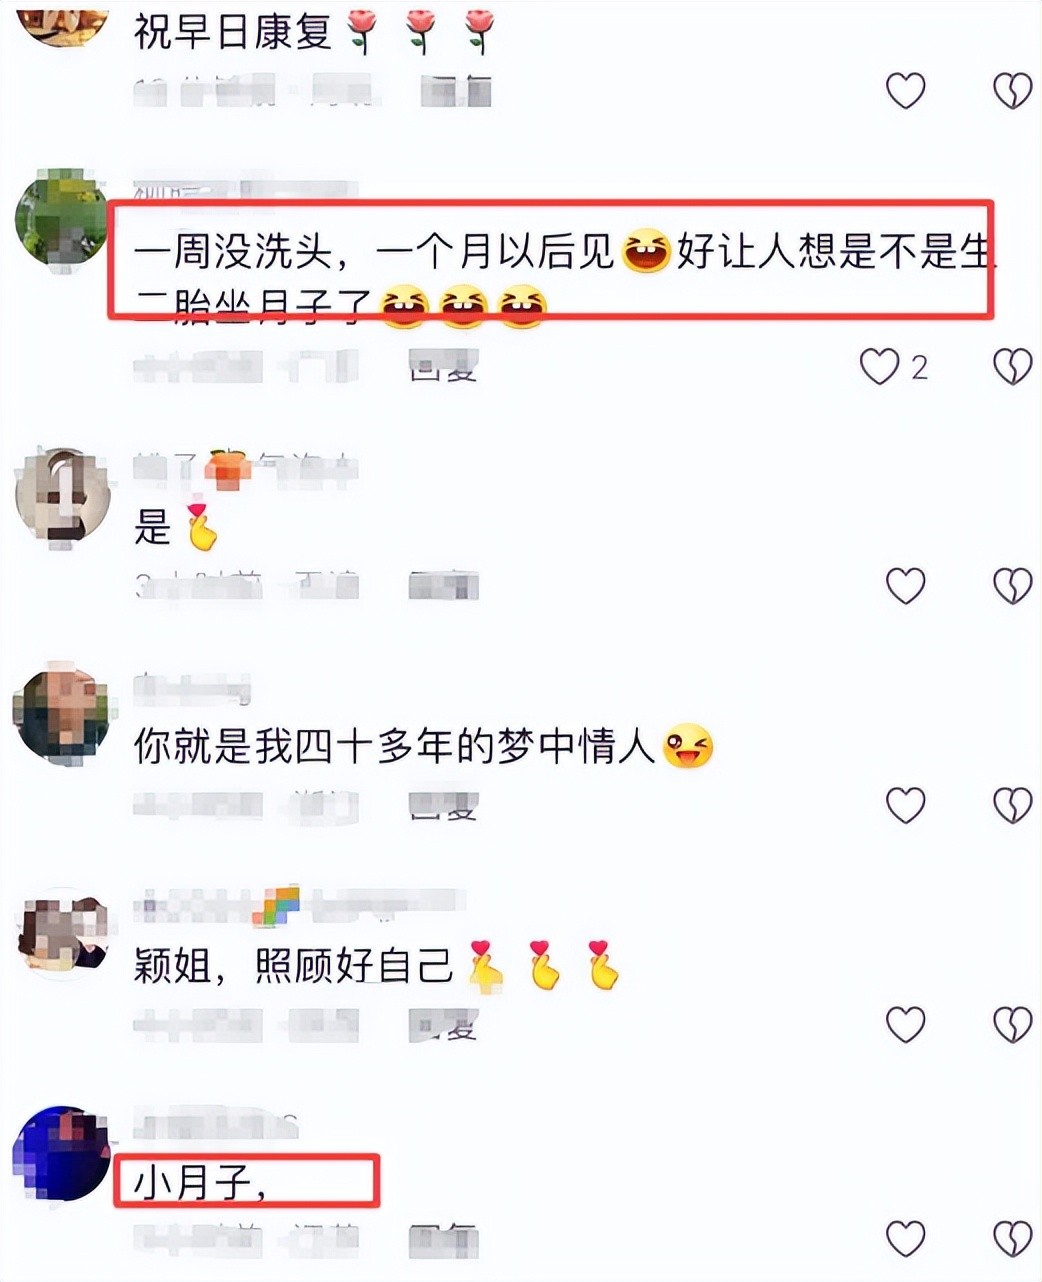This screenshot has height=1282, width=1042.
Task: Dislike the 是 comment
Action: pos(1012,585)
